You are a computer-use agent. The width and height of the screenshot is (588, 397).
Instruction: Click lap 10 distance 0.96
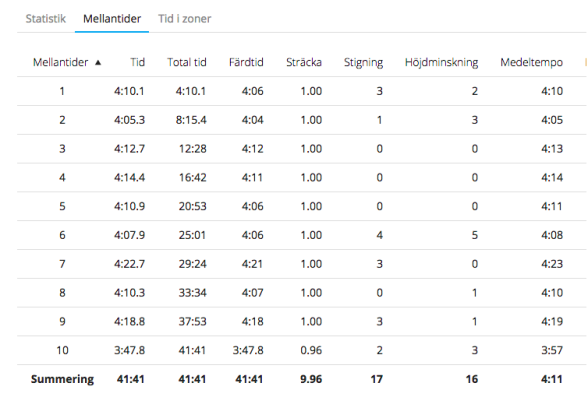coord(311,350)
